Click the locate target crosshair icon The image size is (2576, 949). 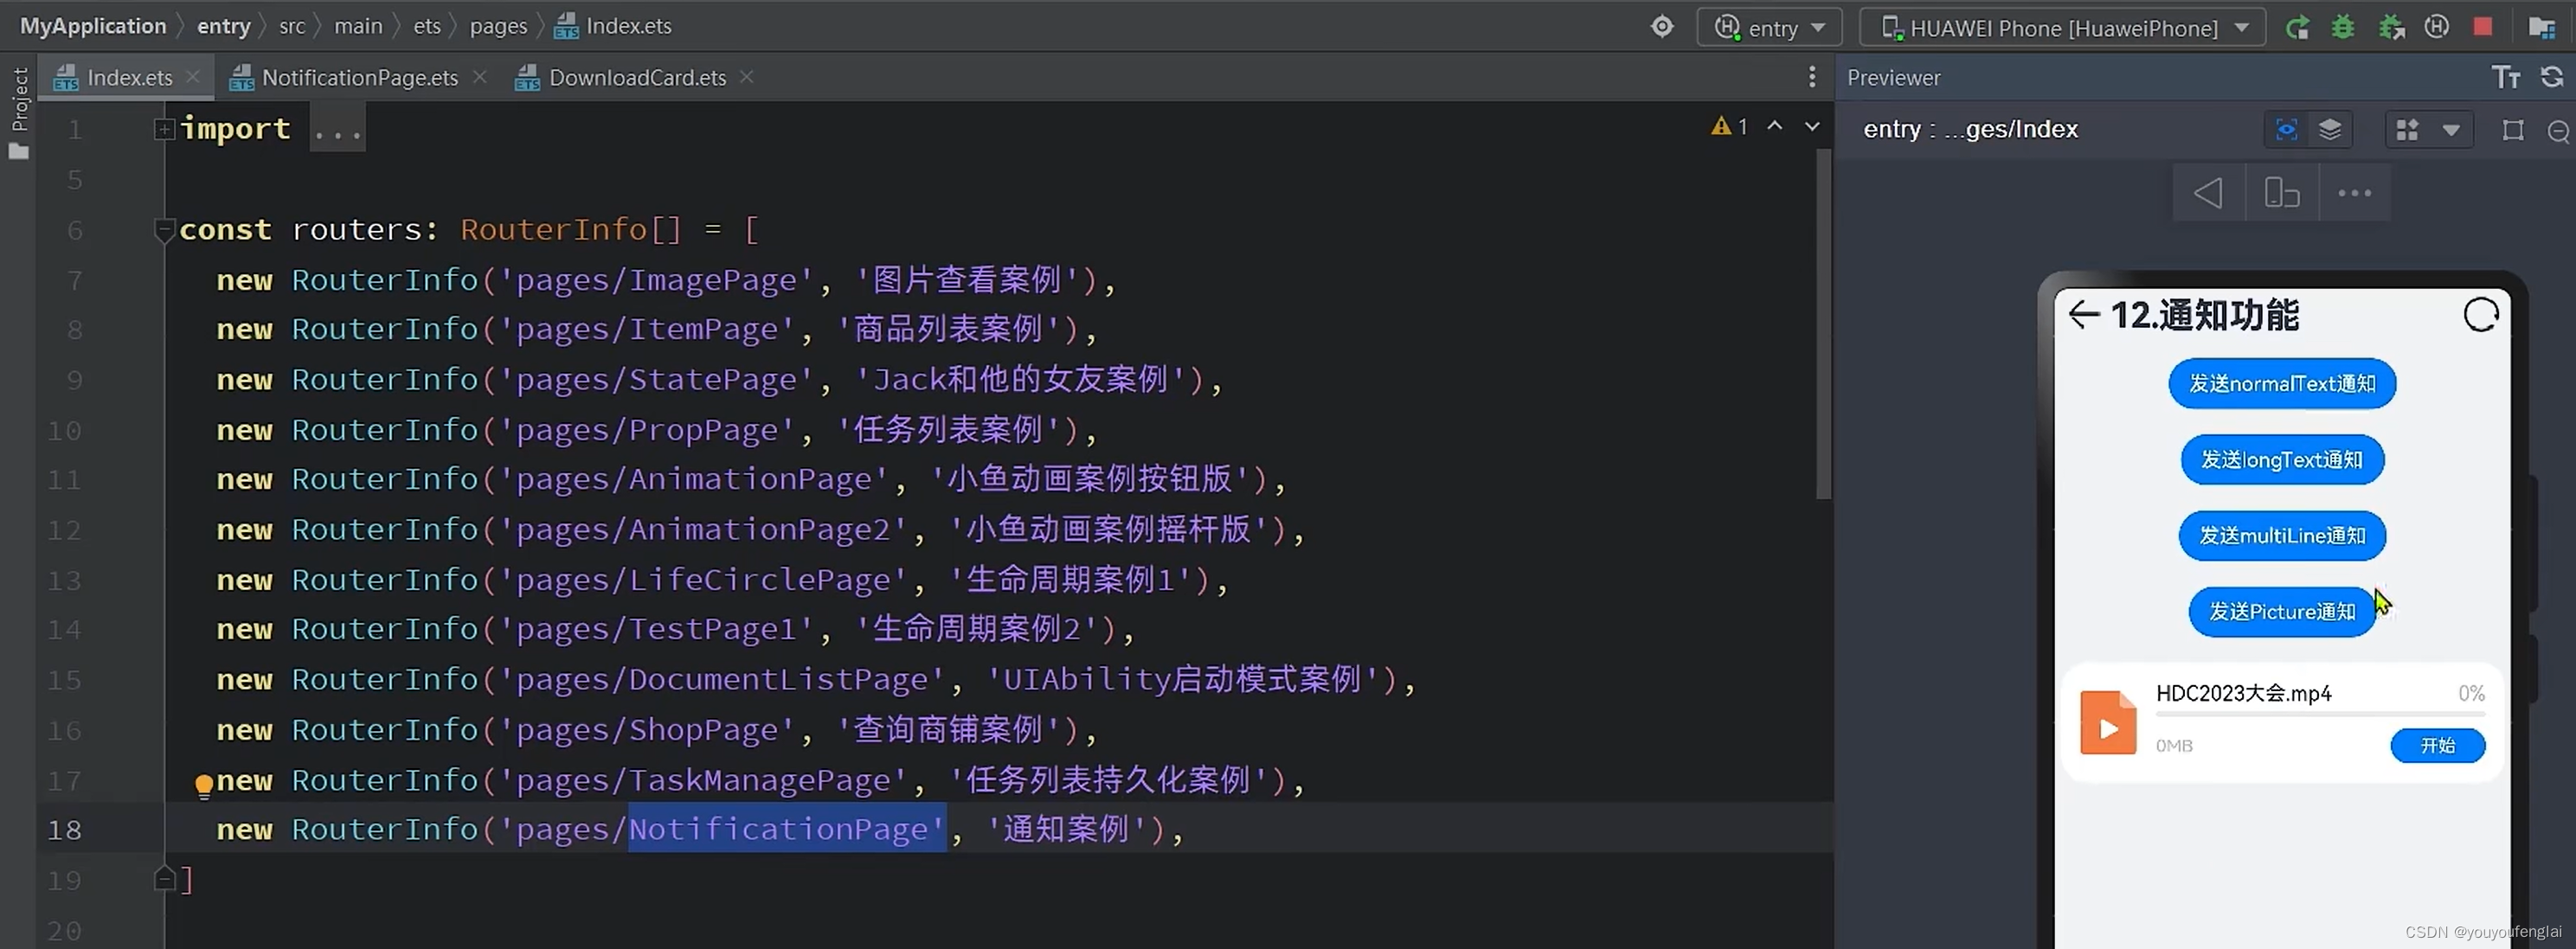coord(1662,27)
